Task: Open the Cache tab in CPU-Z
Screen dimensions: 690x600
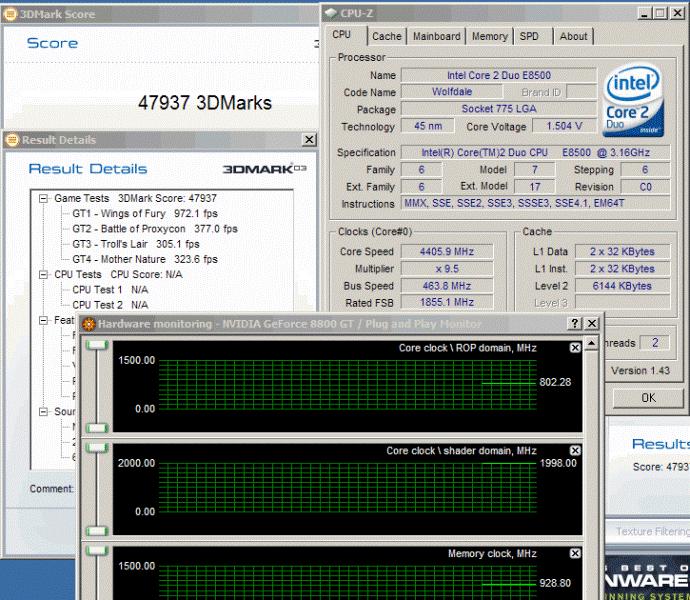Action: tap(387, 36)
